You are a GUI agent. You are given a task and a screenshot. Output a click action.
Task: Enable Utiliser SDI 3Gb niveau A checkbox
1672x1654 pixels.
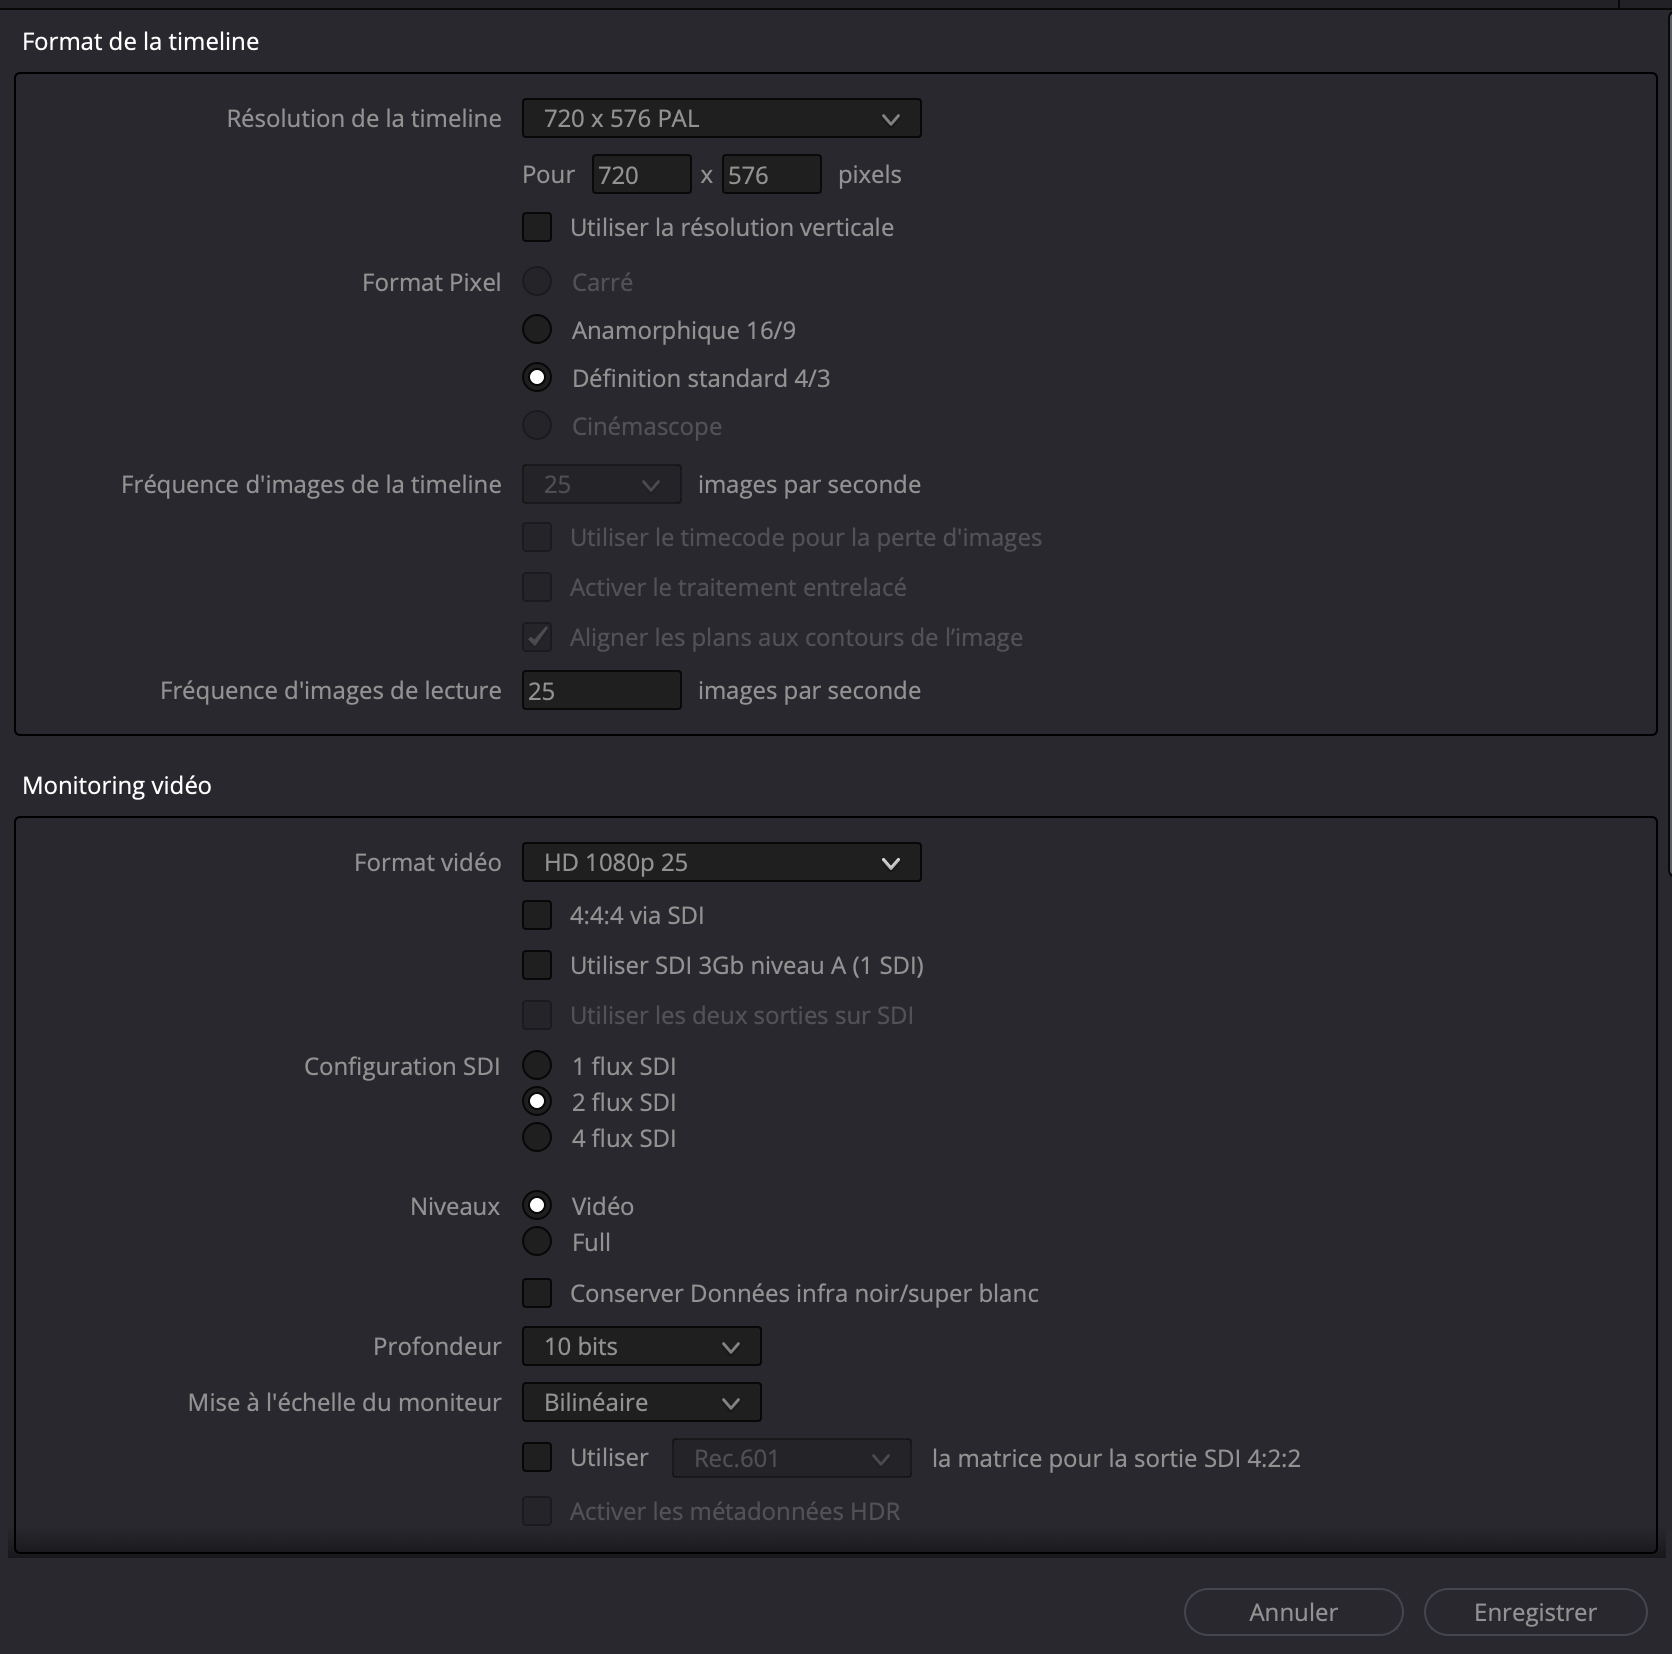coord(537,965)
